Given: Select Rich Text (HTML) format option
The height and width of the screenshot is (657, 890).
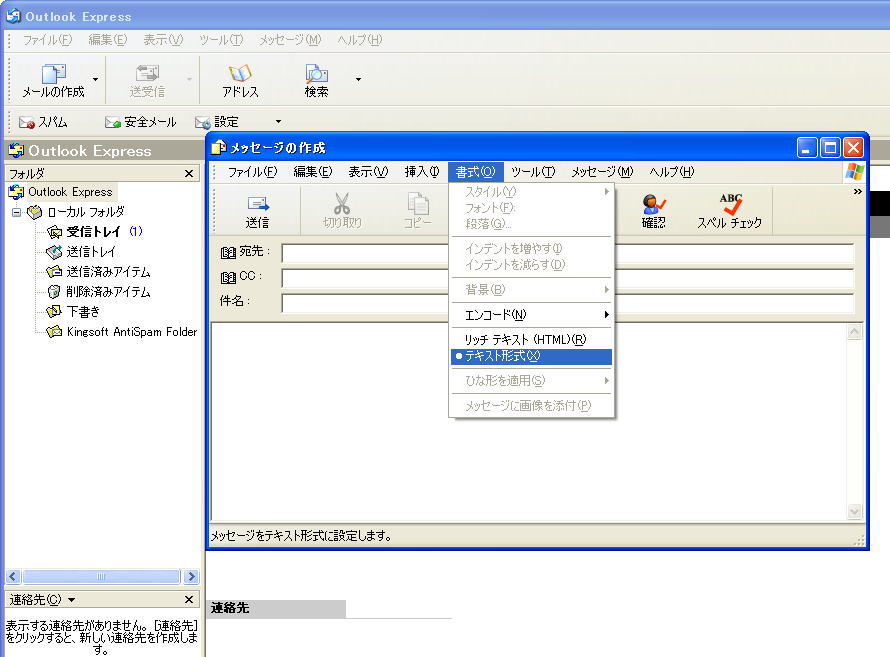Looking at the screenshot, I should [531, 339].
